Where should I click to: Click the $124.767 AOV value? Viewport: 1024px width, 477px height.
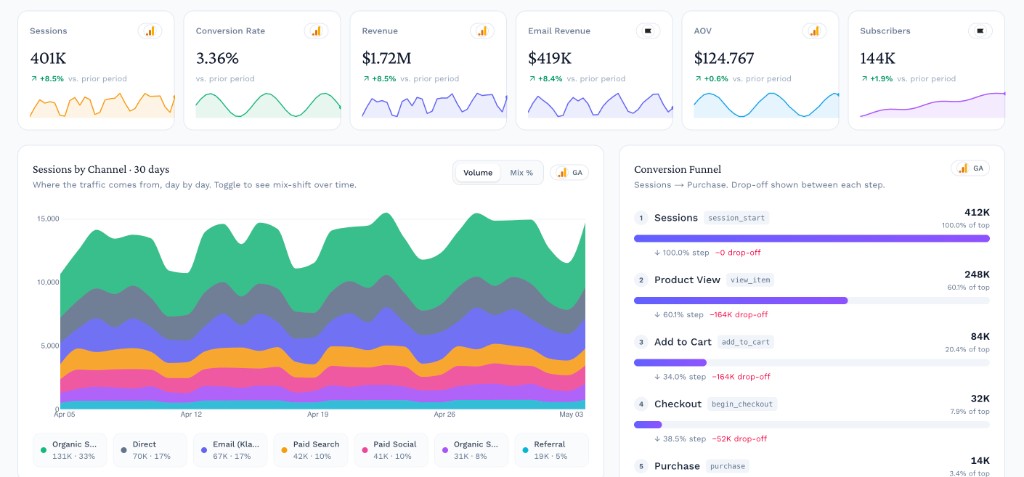[724, 58]
